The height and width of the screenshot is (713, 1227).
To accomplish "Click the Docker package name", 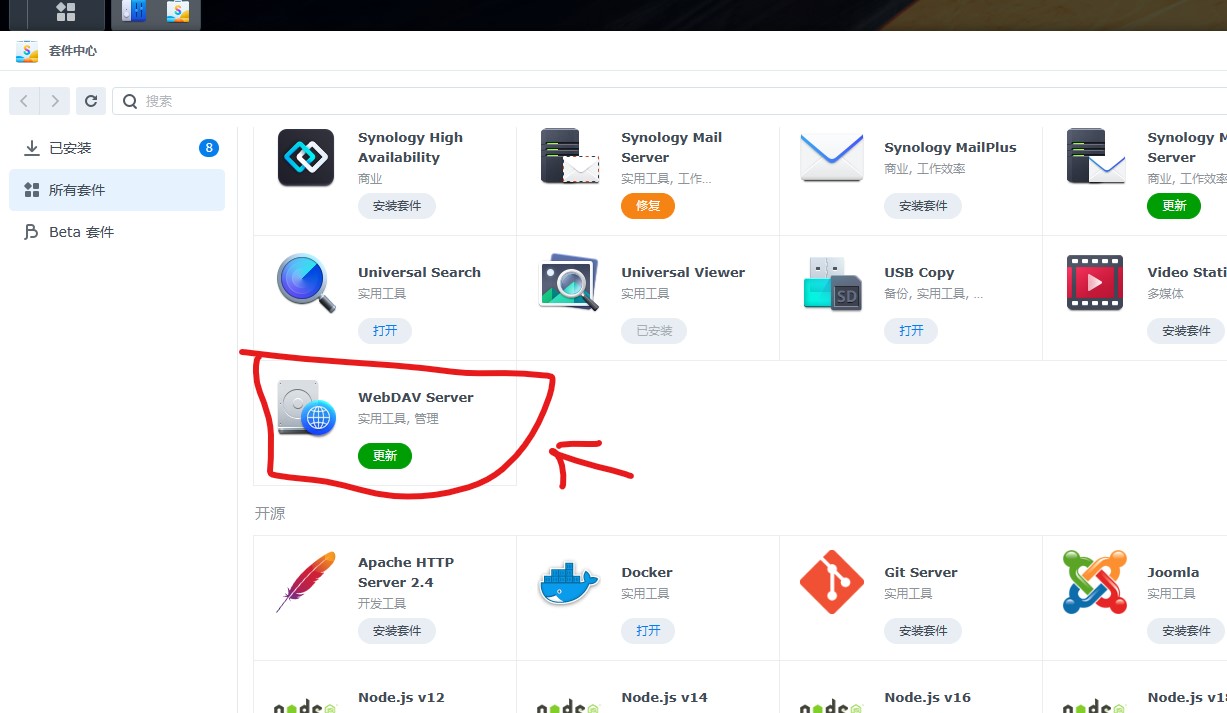I will coord(647,573).
